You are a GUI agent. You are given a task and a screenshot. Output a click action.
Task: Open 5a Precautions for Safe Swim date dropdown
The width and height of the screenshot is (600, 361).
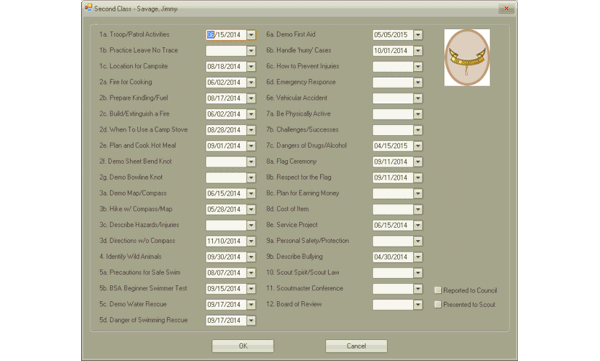(251, 273)
